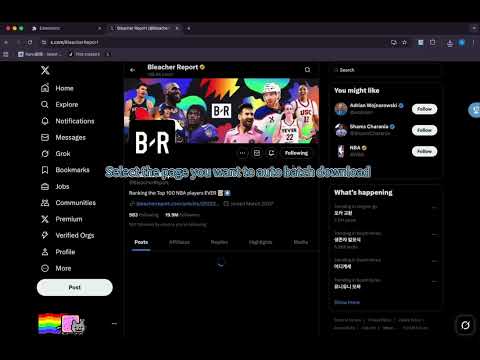Click the B/R profile picture
Viewport: 480px width, 360px height.
[152, 143]
